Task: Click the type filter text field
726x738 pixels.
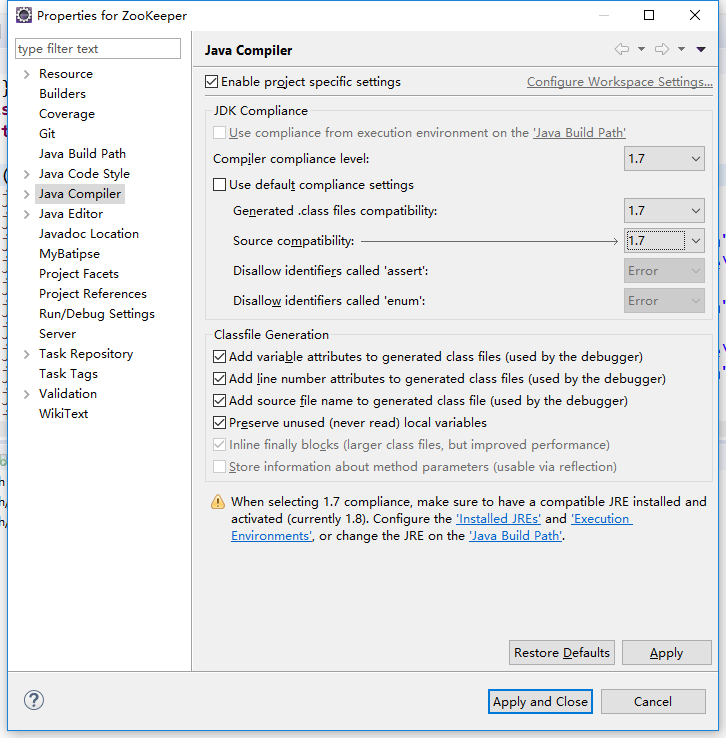Action: [98, 49]
